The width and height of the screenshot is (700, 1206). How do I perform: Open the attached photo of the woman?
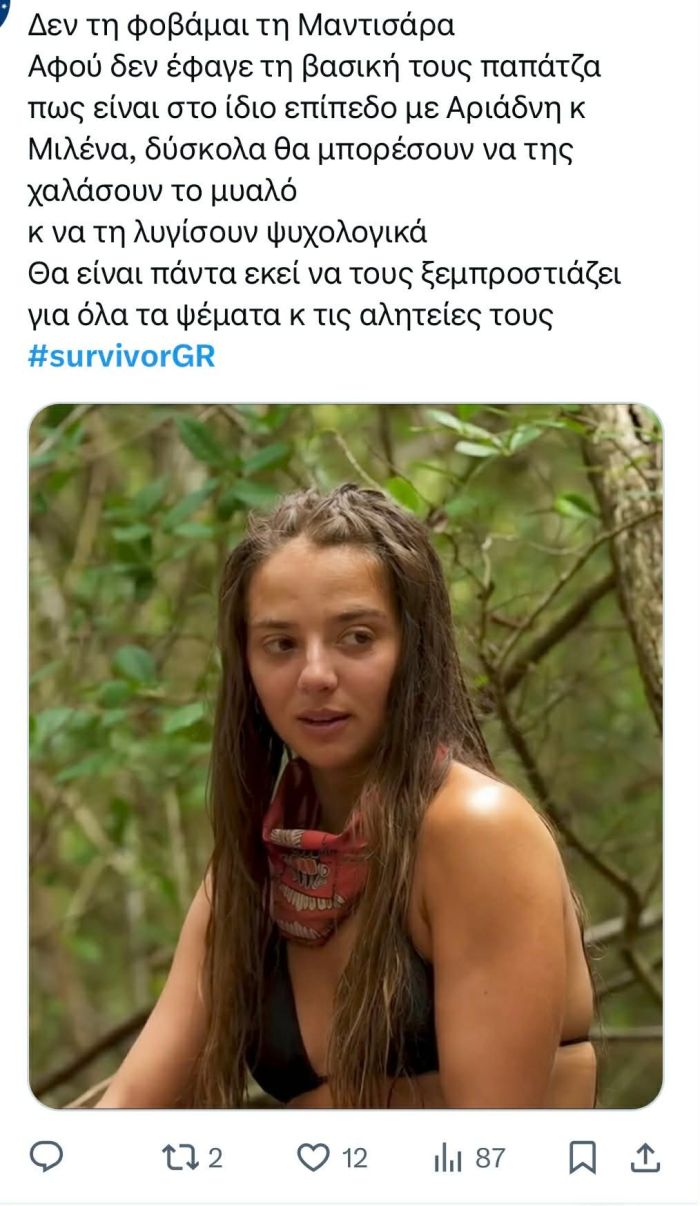click(346, 756)
